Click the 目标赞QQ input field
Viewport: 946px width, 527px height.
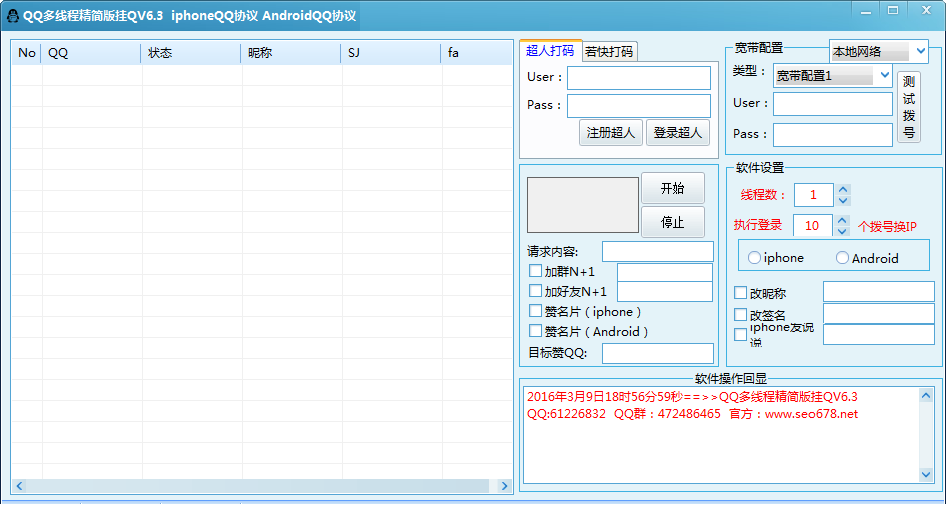658,353
